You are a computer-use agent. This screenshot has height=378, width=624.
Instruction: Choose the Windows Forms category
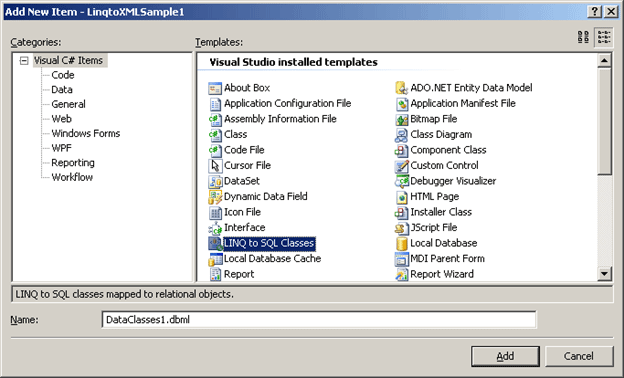(x=86, y=134)
